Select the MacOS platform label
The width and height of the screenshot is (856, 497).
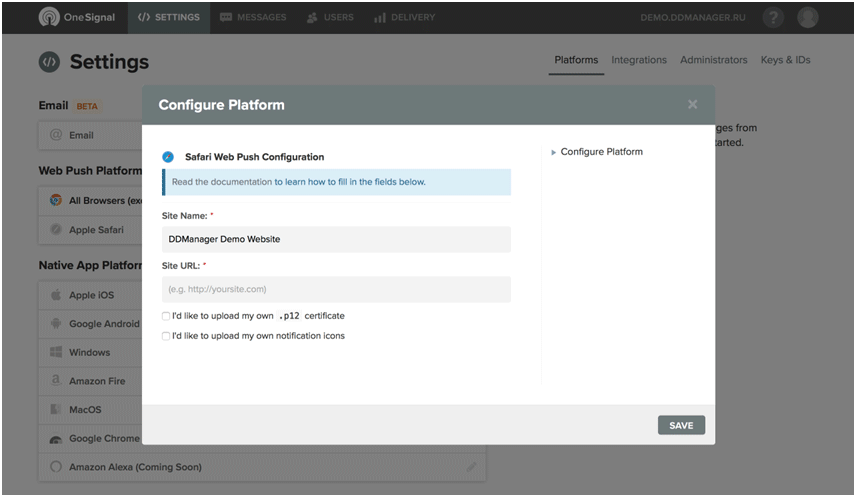85,410
